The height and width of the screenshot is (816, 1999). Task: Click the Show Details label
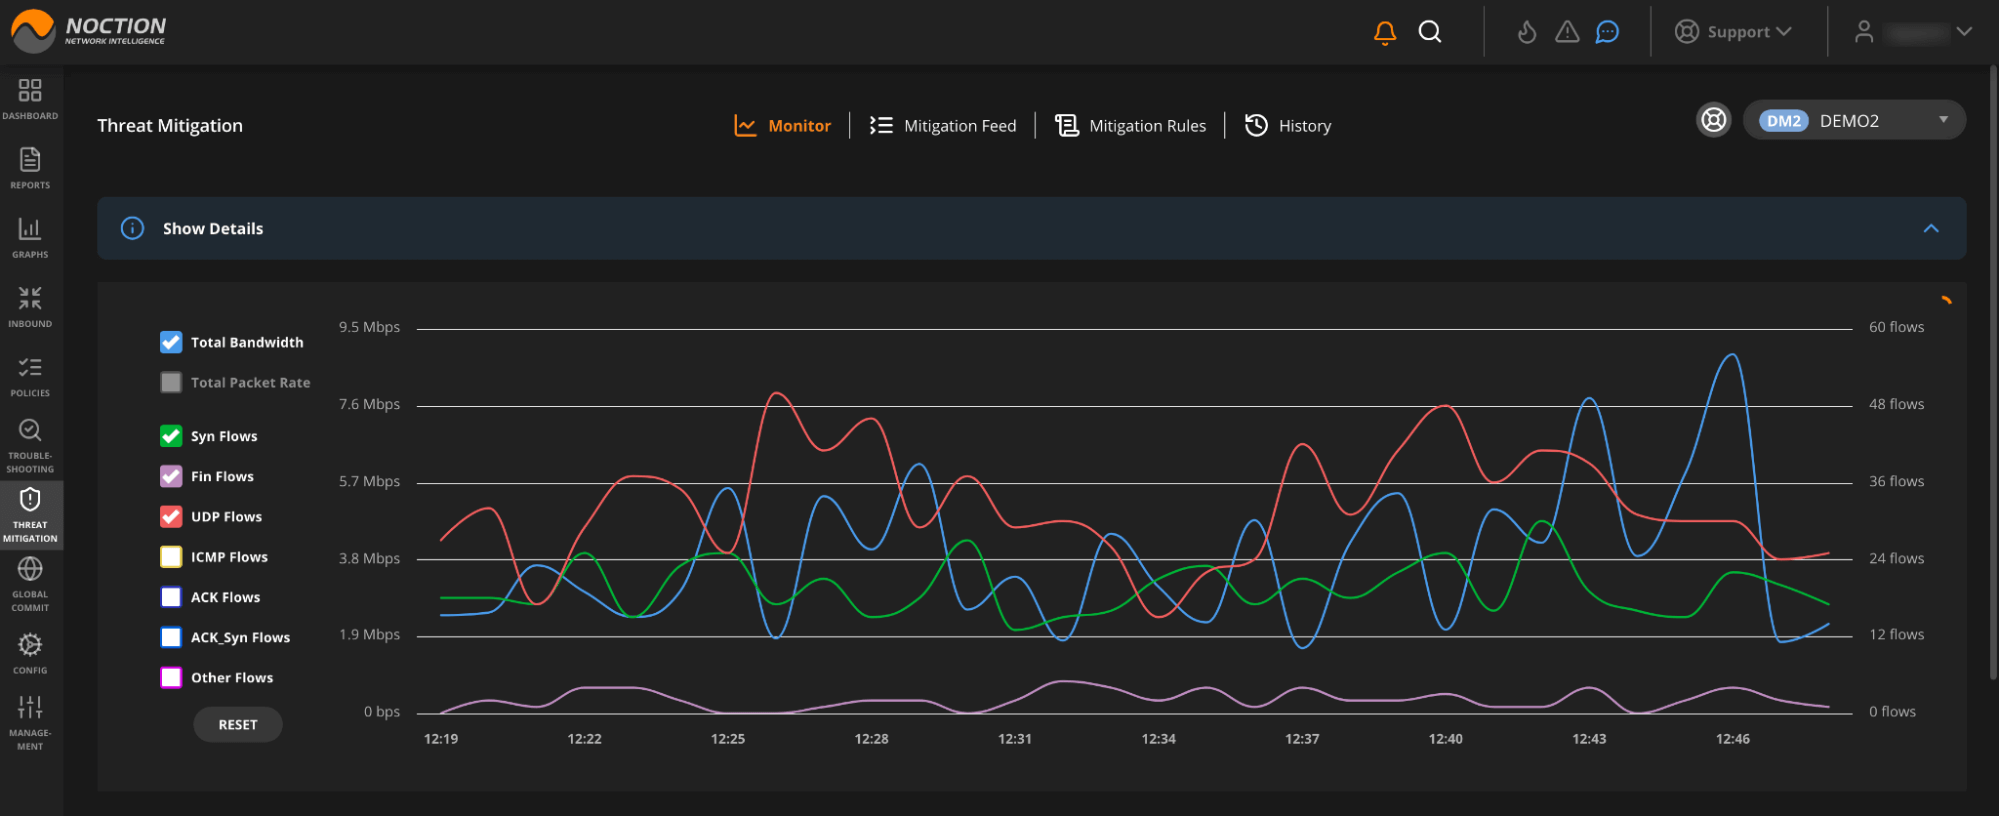point(213,228)
